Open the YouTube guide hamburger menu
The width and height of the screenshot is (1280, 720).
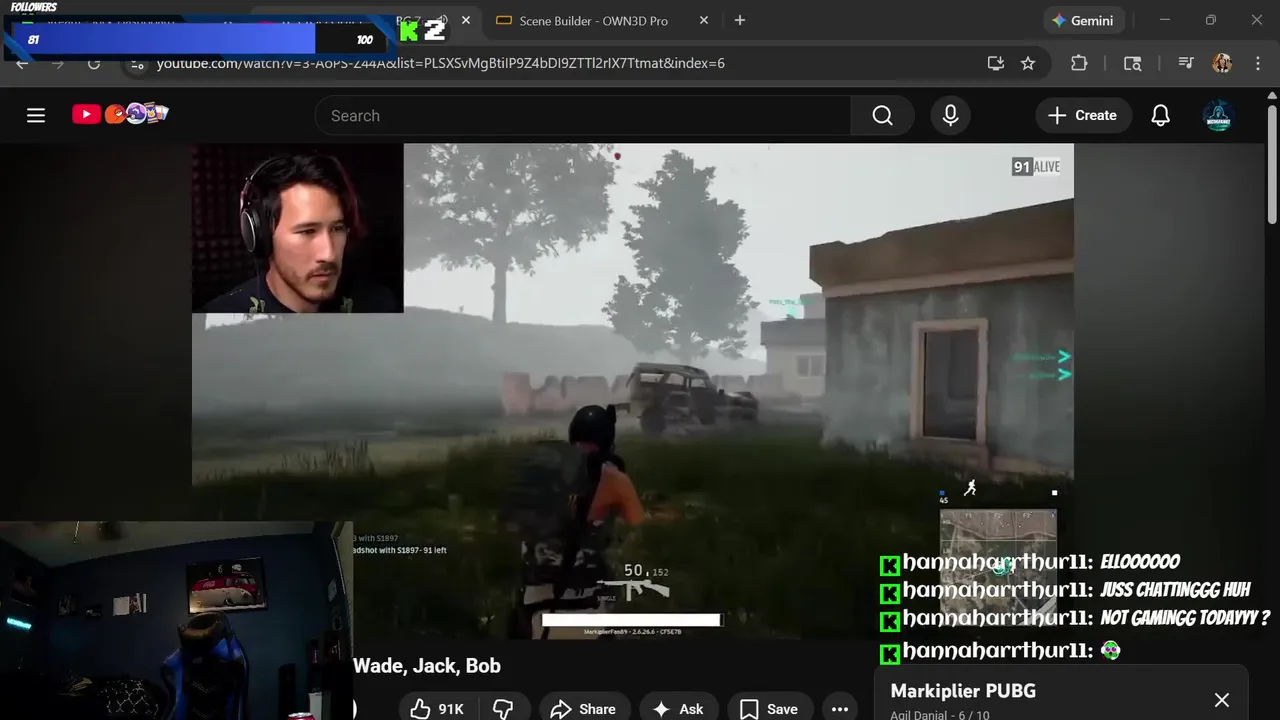[36, 115]
